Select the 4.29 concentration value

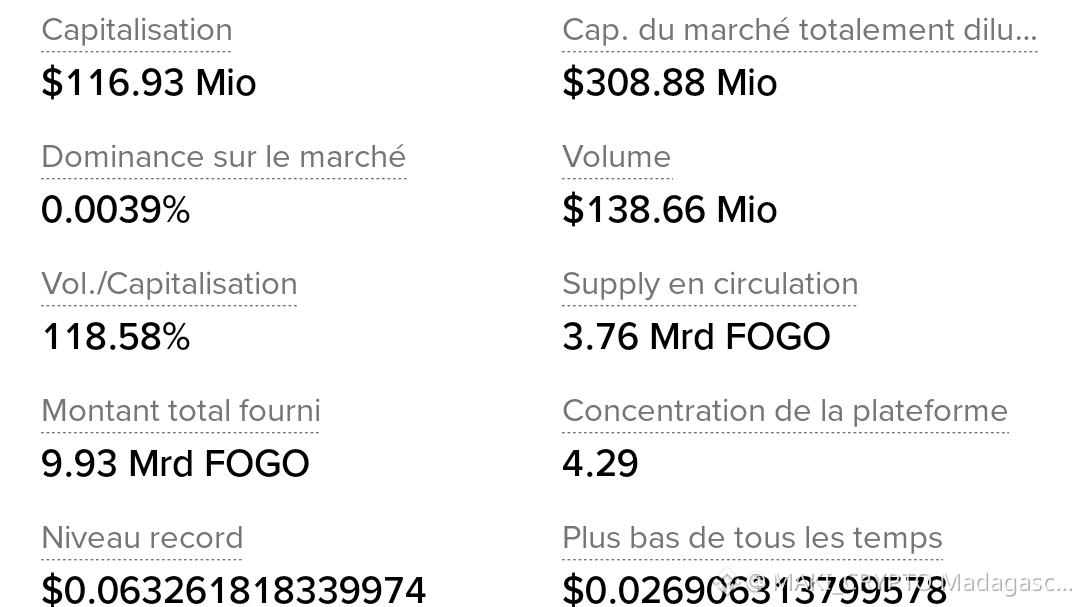(600, 464)
